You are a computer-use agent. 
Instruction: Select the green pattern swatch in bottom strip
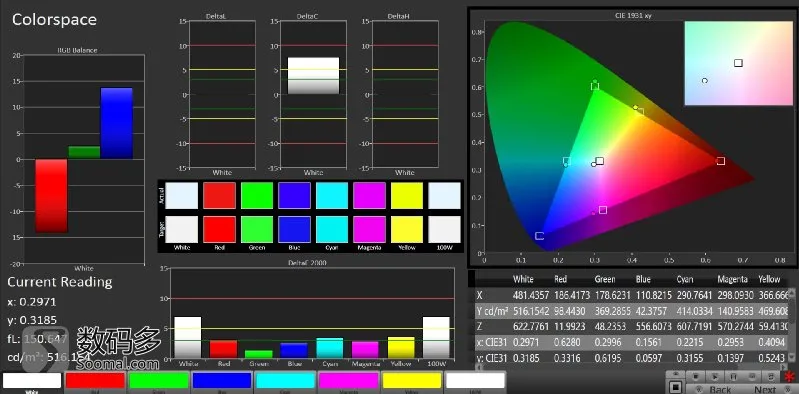pyautogui.click(x=158, y=381)
